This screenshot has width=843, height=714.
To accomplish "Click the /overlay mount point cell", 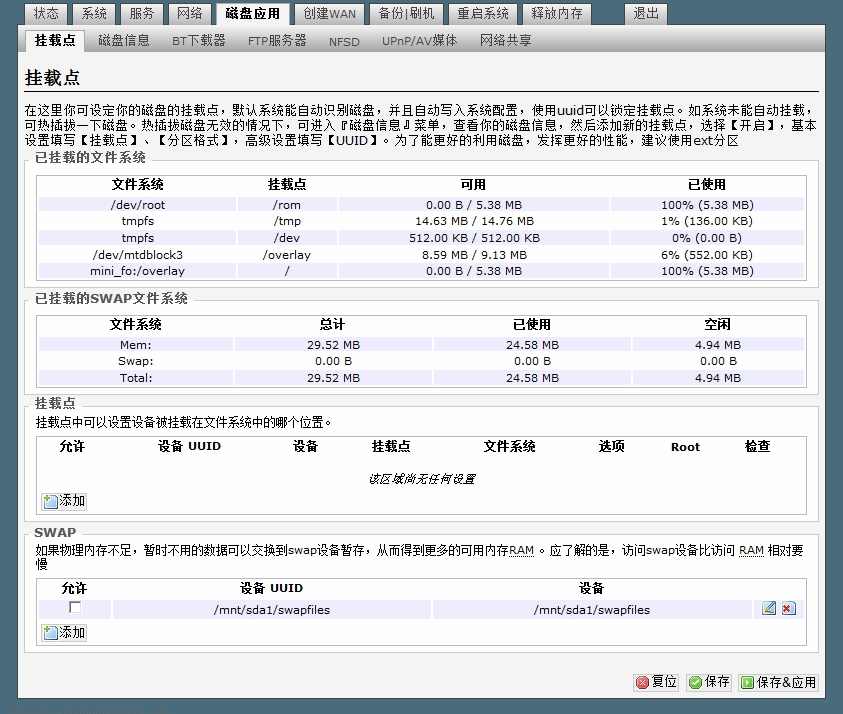I will 287,255.
